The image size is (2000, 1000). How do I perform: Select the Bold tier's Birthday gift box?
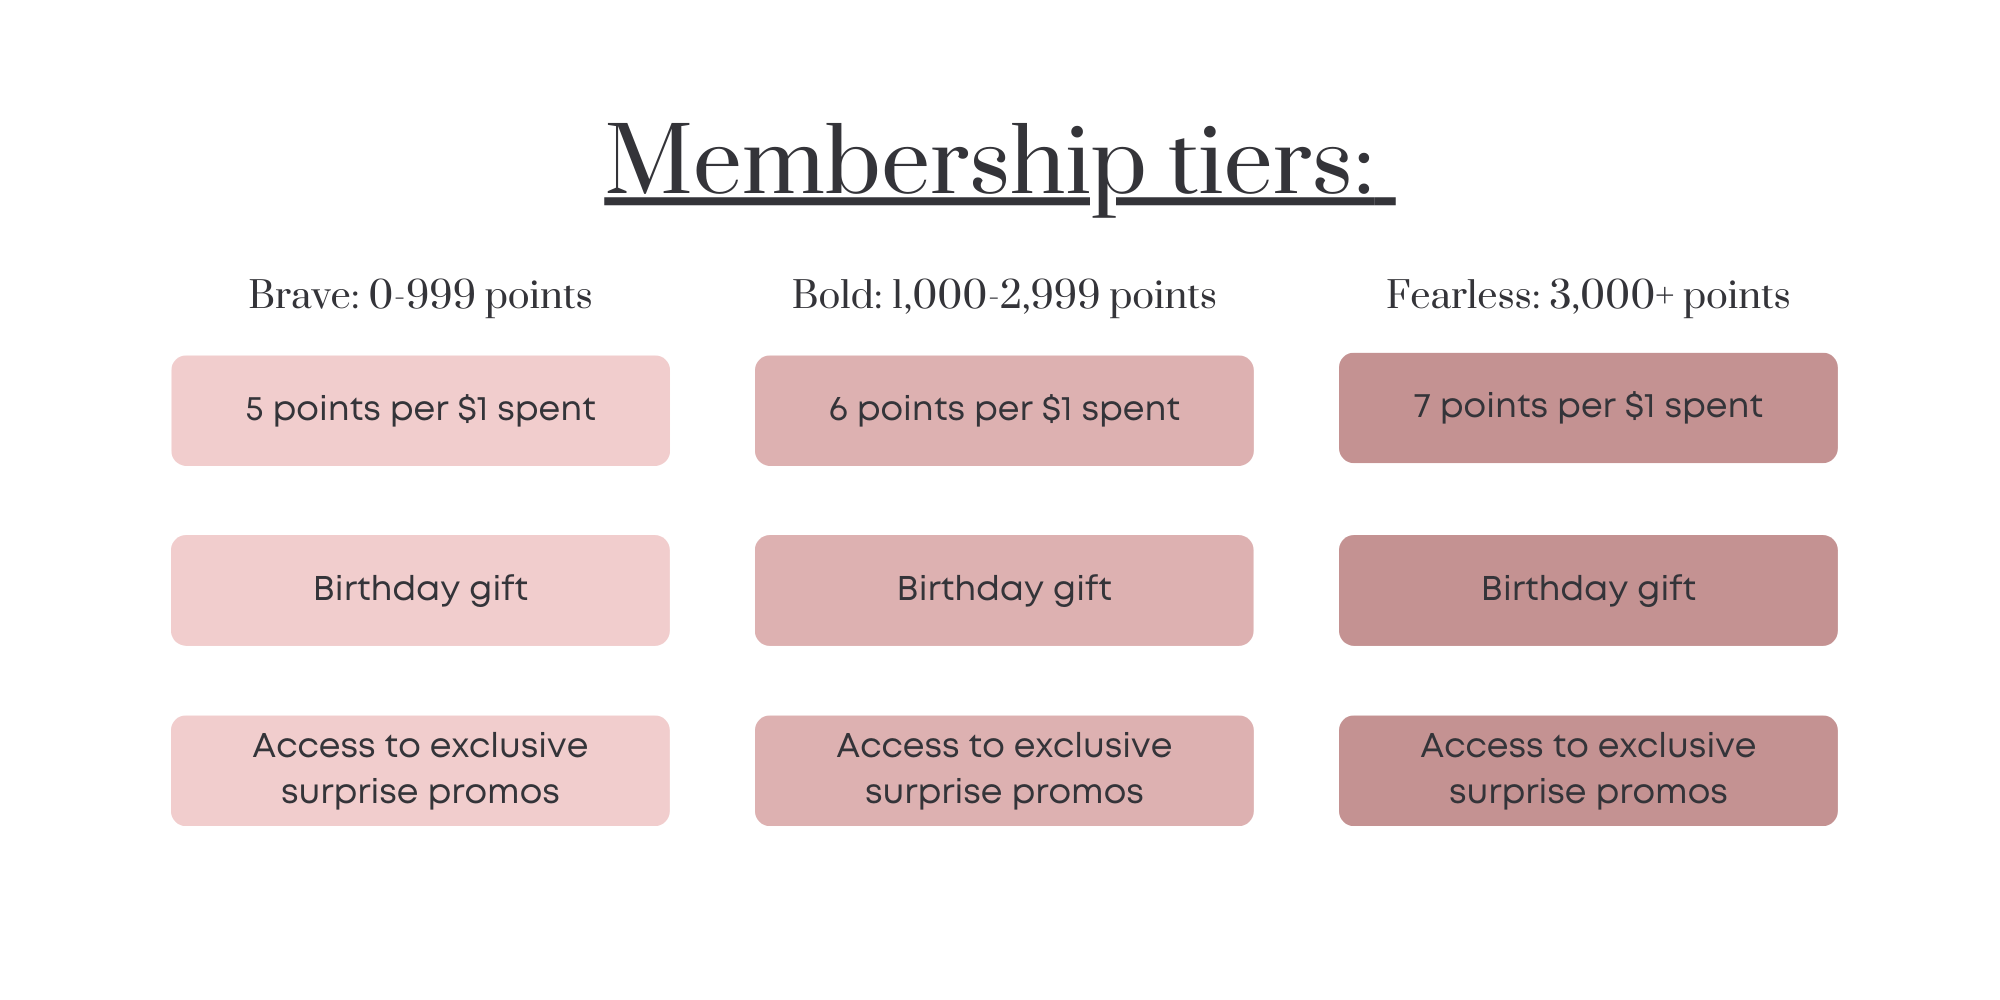pyautogui.click(x=1004, y=590)
